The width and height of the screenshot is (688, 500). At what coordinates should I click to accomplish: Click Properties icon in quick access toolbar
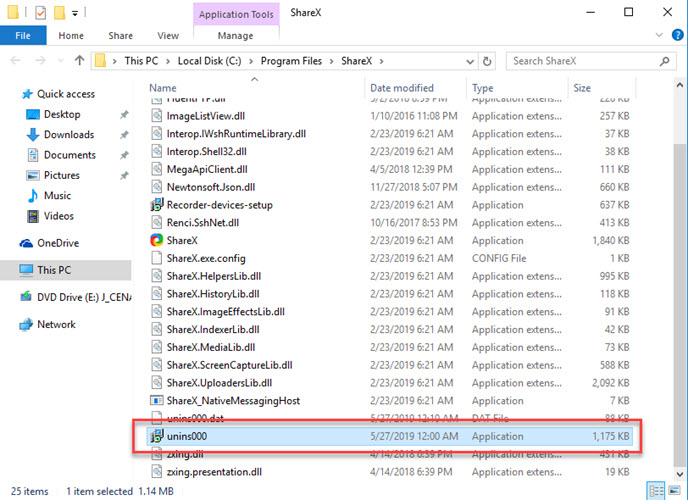pos(40,13)
